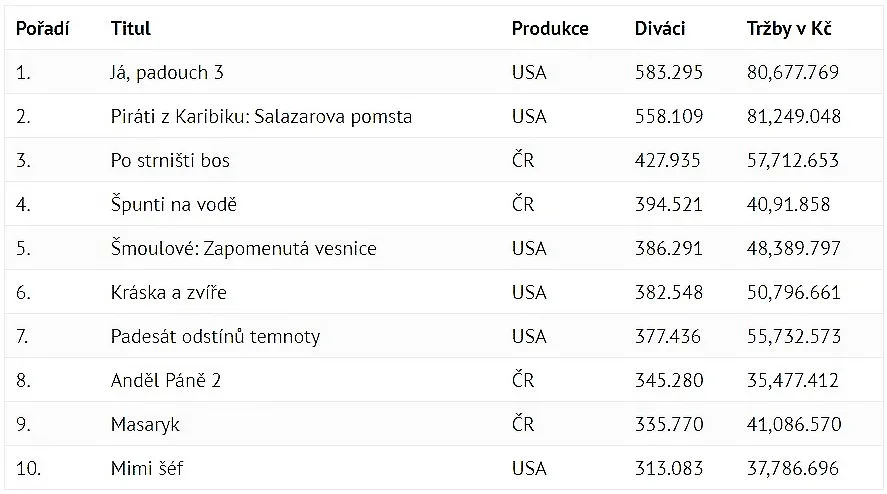The image size is (887, 494).
Task: Select the revenue value 41,086.570
Action: pyautogui.click(x=794, y=424)
